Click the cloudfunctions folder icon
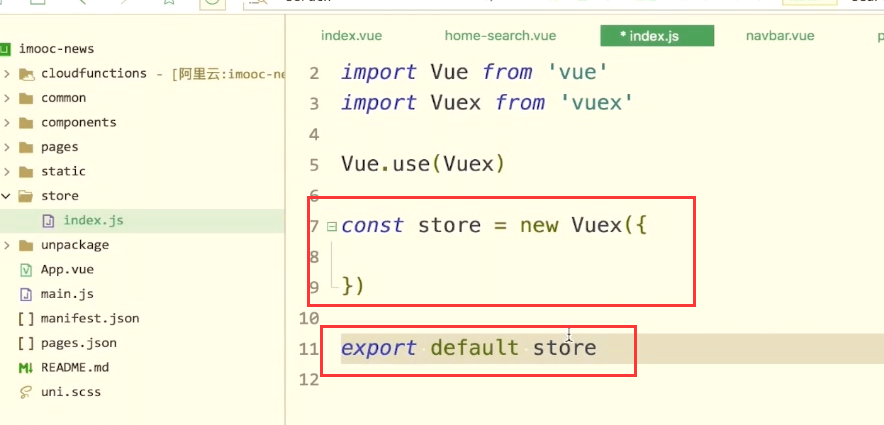 (25, 73)
